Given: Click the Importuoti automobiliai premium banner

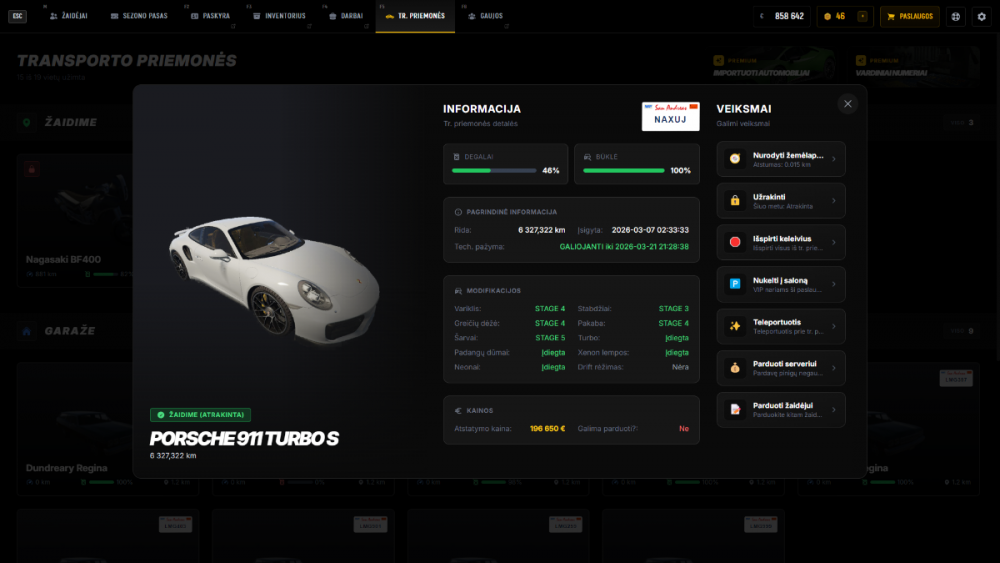Looking at the screenshot, I should tap(774, 66).
